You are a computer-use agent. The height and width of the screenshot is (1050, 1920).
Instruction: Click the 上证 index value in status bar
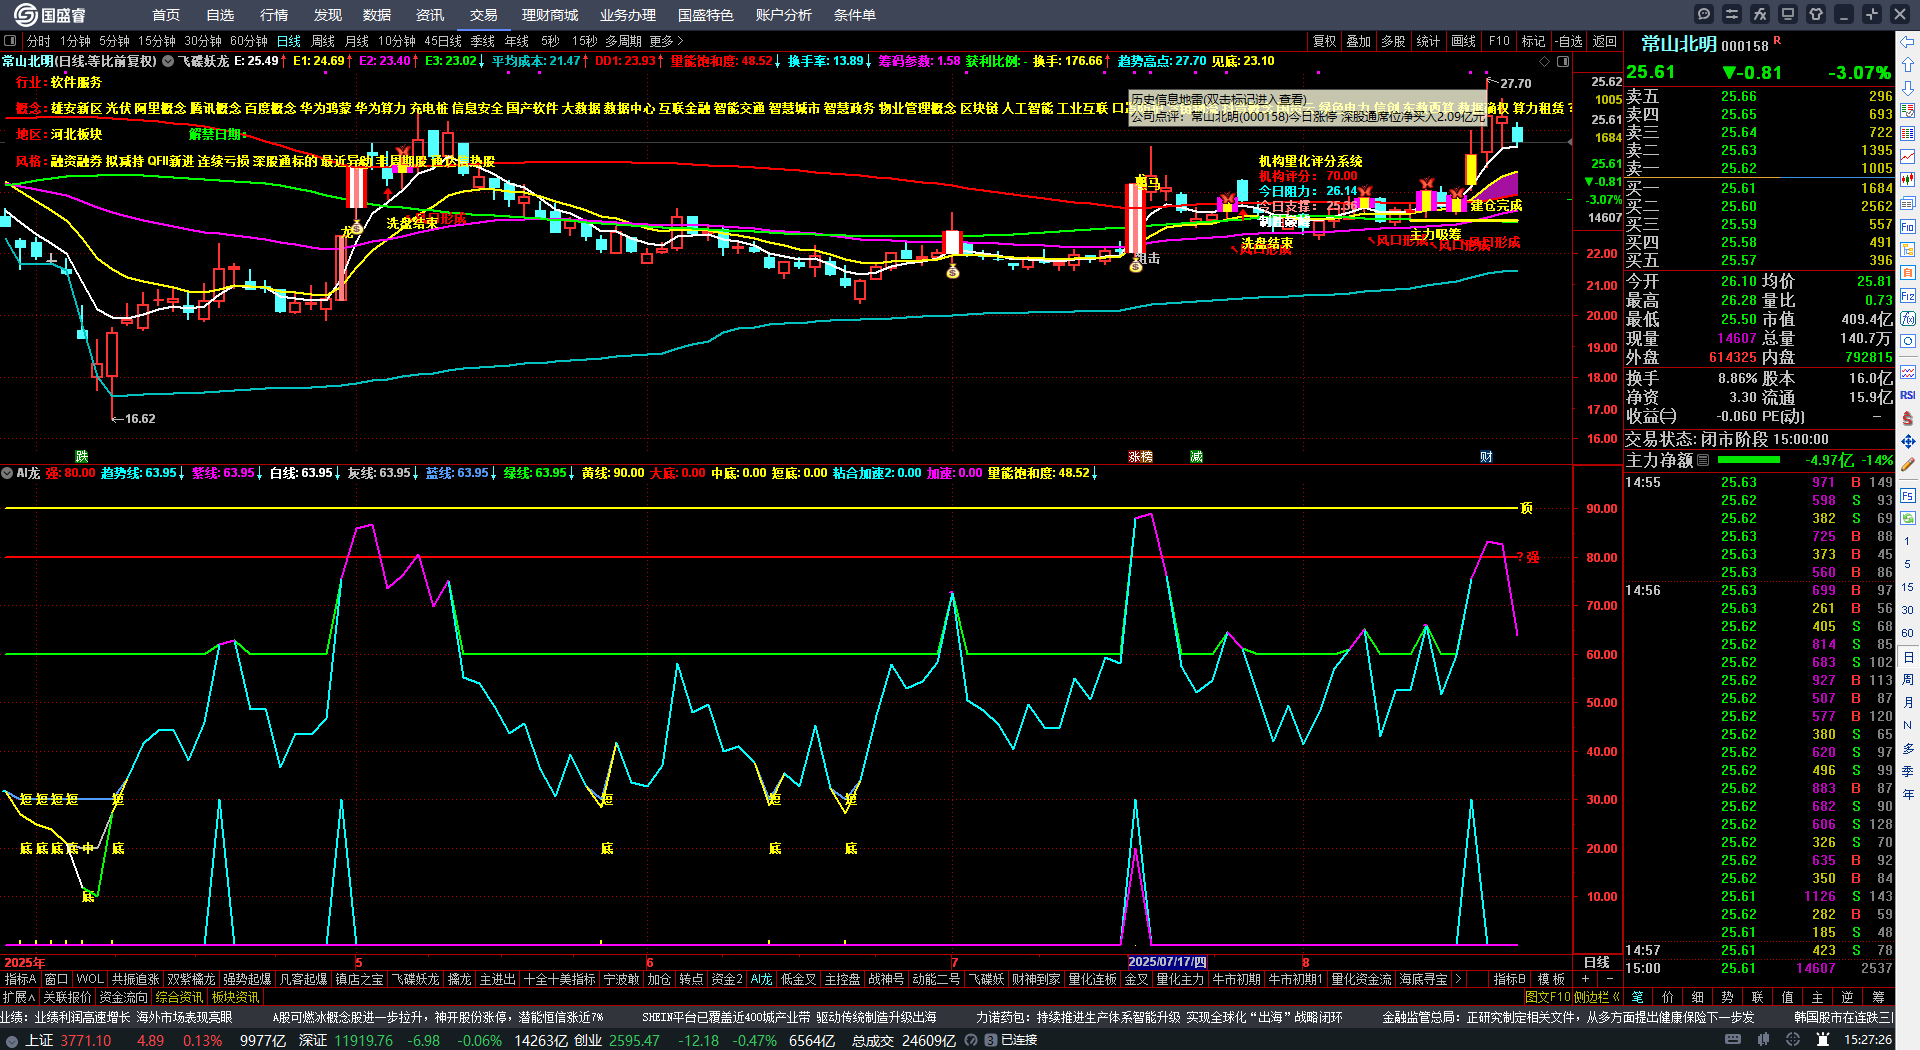pos(86,1040)
